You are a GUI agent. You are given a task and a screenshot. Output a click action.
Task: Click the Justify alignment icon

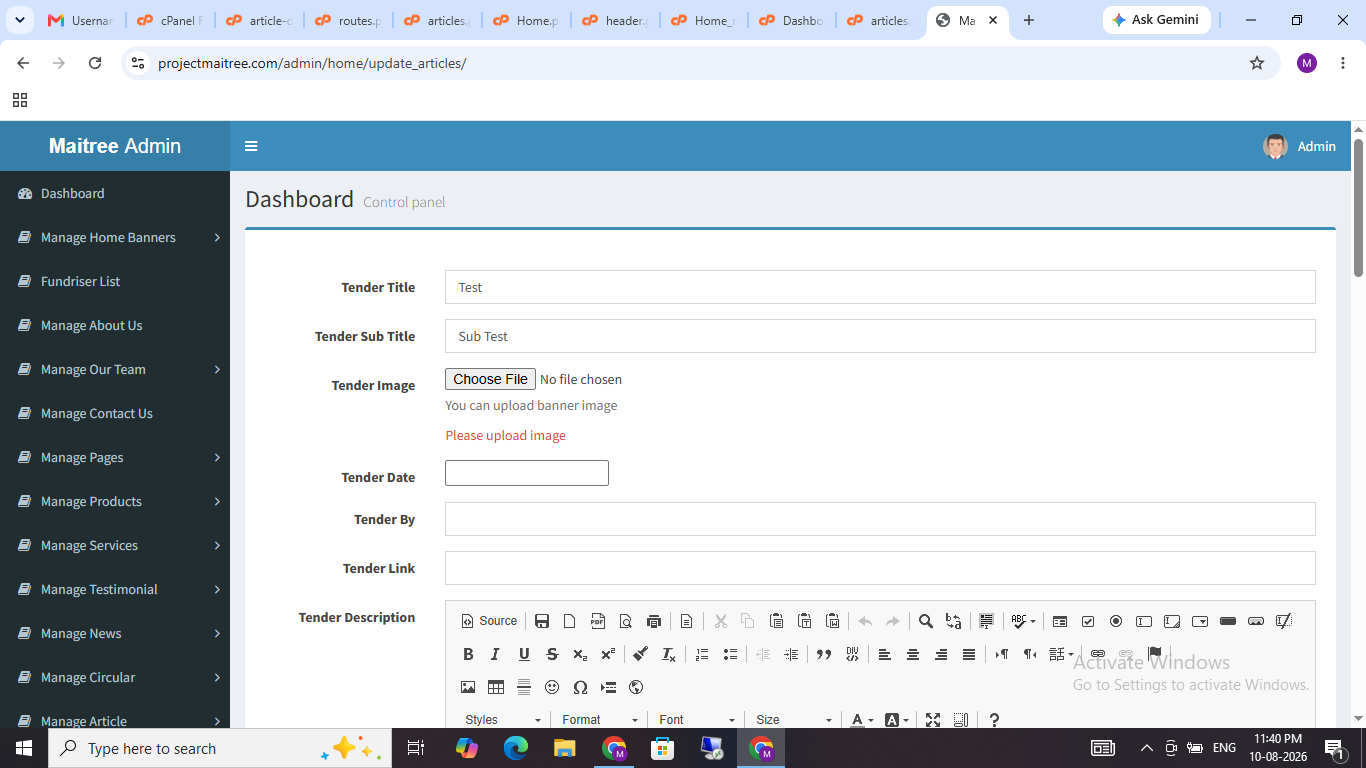[969, 654]
